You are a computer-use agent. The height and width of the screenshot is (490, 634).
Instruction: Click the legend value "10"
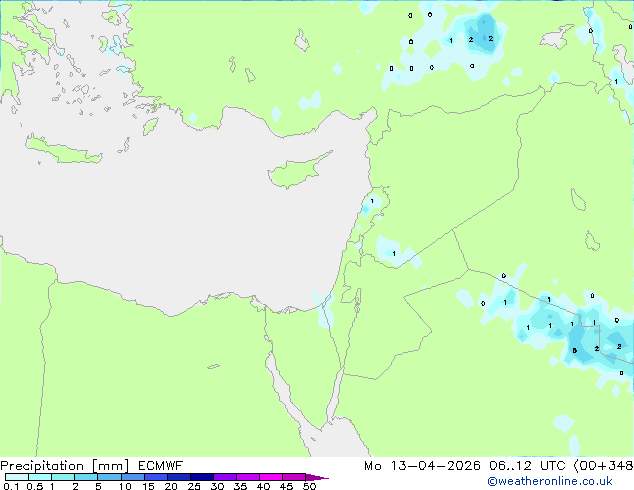pyautogui.click(x=125, y=486)
